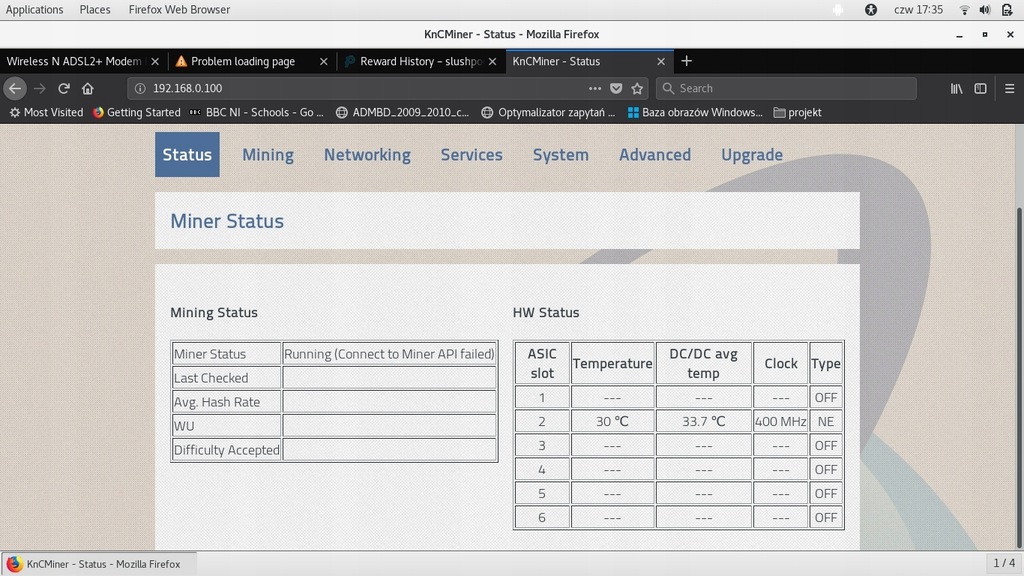Click the 'Miner Status' heading
The image size is (1024, 576).
[227, 221]
